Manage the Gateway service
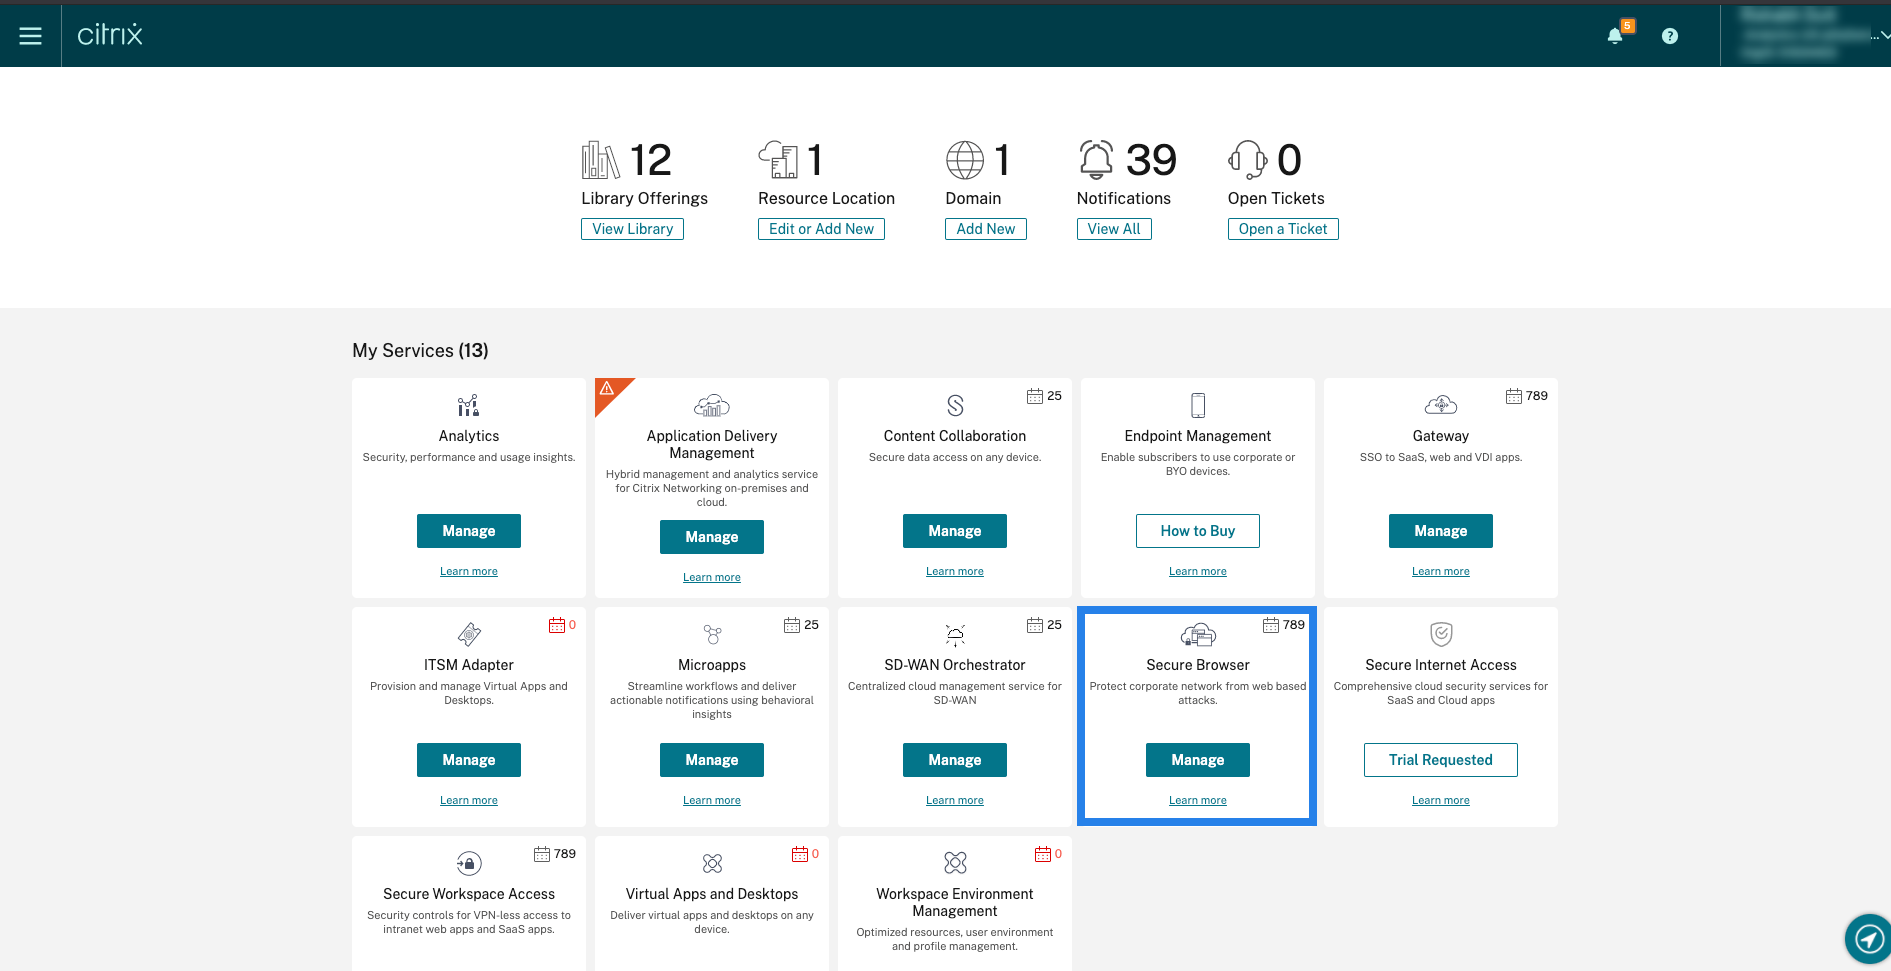This screenshot has width=1891, height=971. tap(1441, 531)
